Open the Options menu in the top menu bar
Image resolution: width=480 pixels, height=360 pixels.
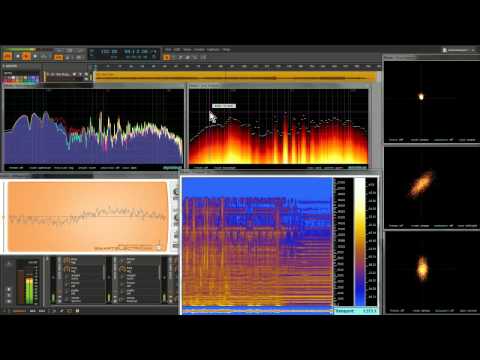pos(213,50)
